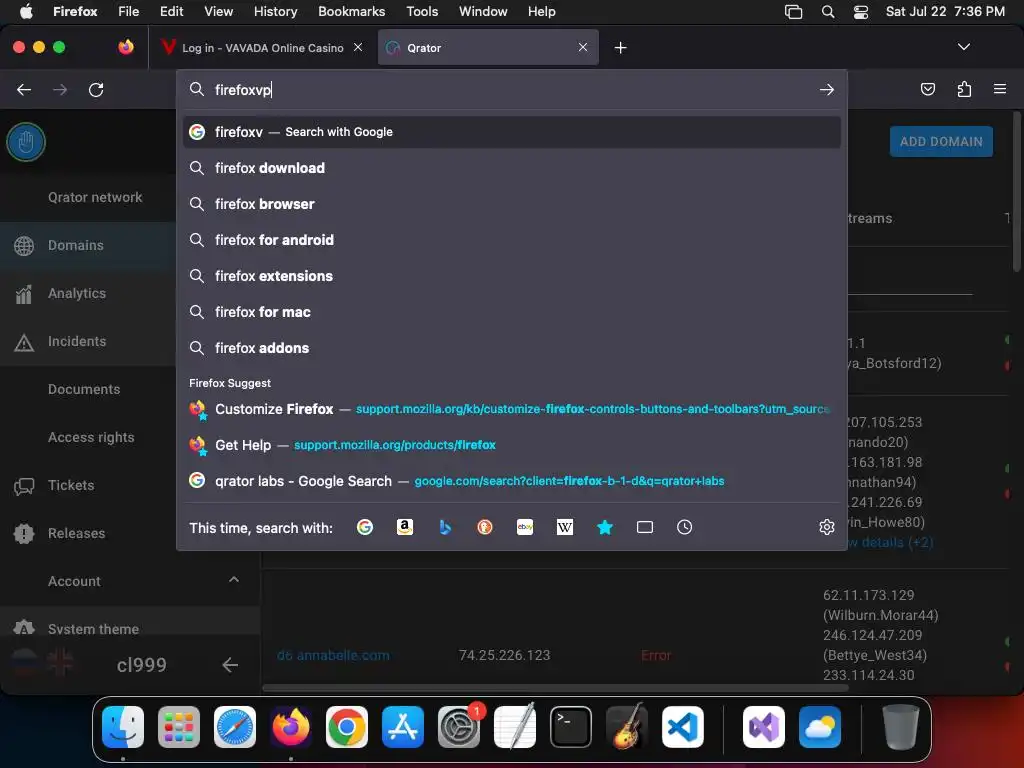Search bookmarks using the star icon
Viewport: 1024px width, 768px height.
tap(605, 527)
